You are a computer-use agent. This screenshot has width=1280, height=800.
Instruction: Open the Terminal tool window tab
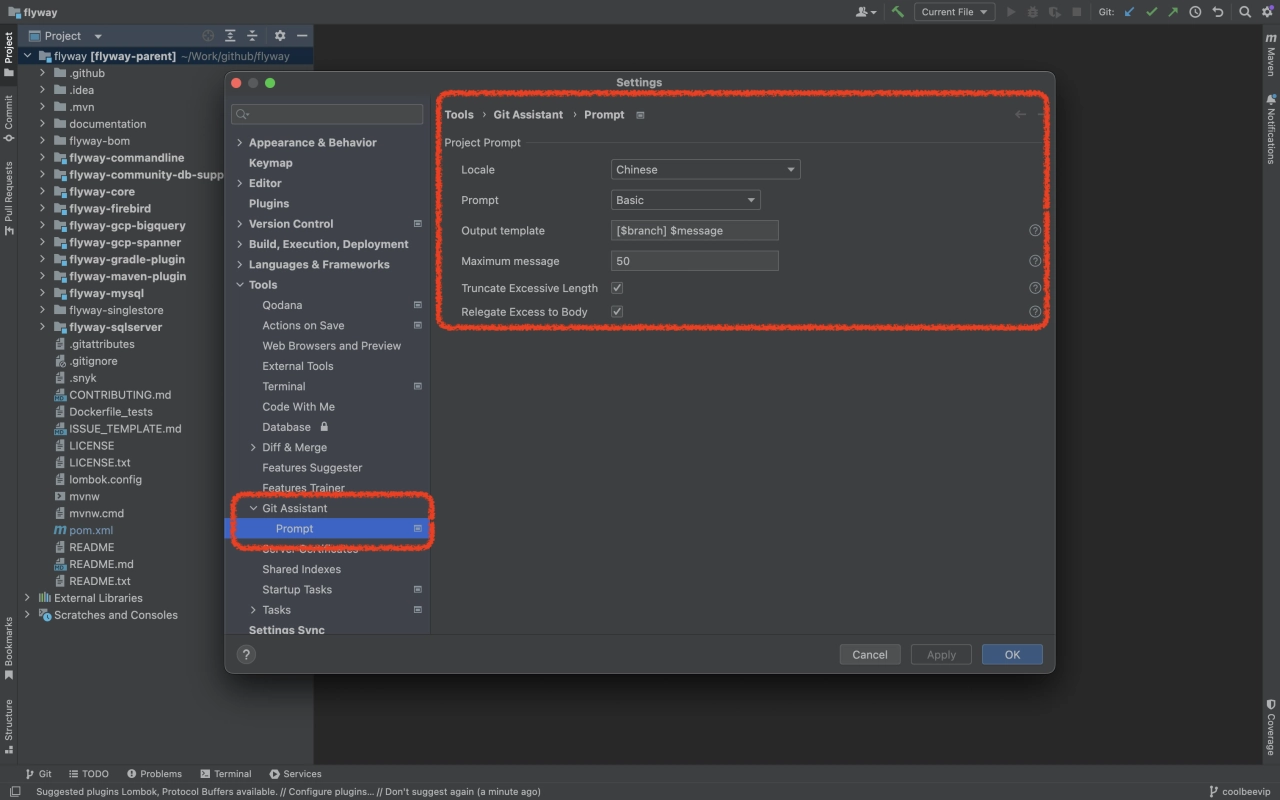coord(225,773)
